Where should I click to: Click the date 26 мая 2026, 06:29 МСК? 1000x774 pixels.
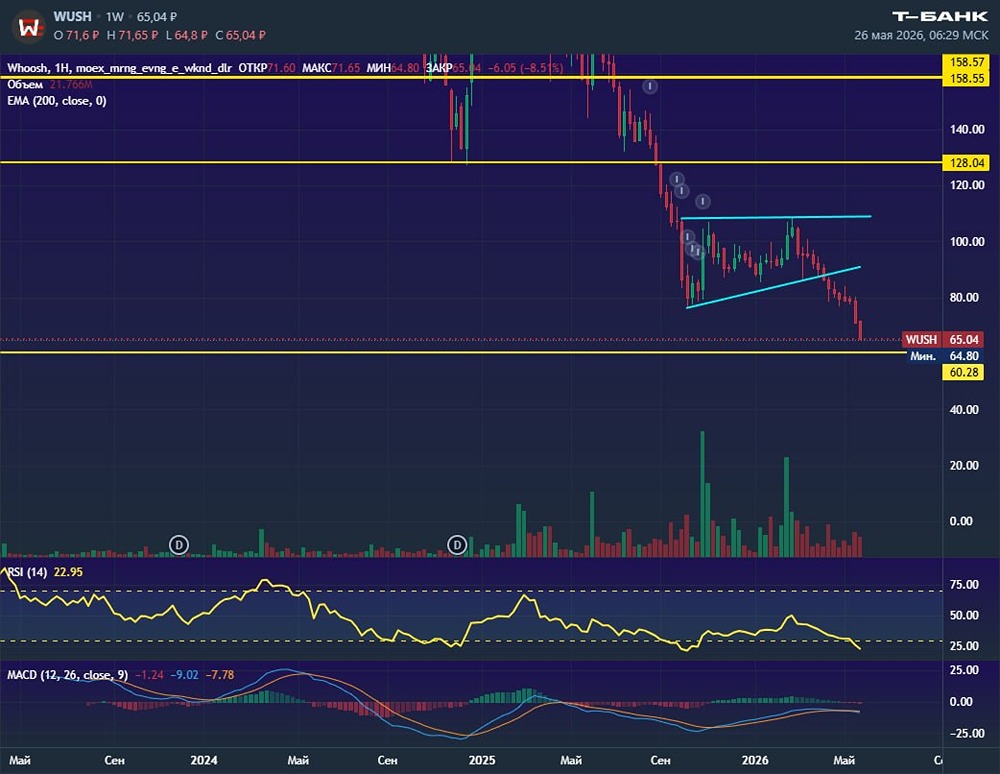[921, 35]
